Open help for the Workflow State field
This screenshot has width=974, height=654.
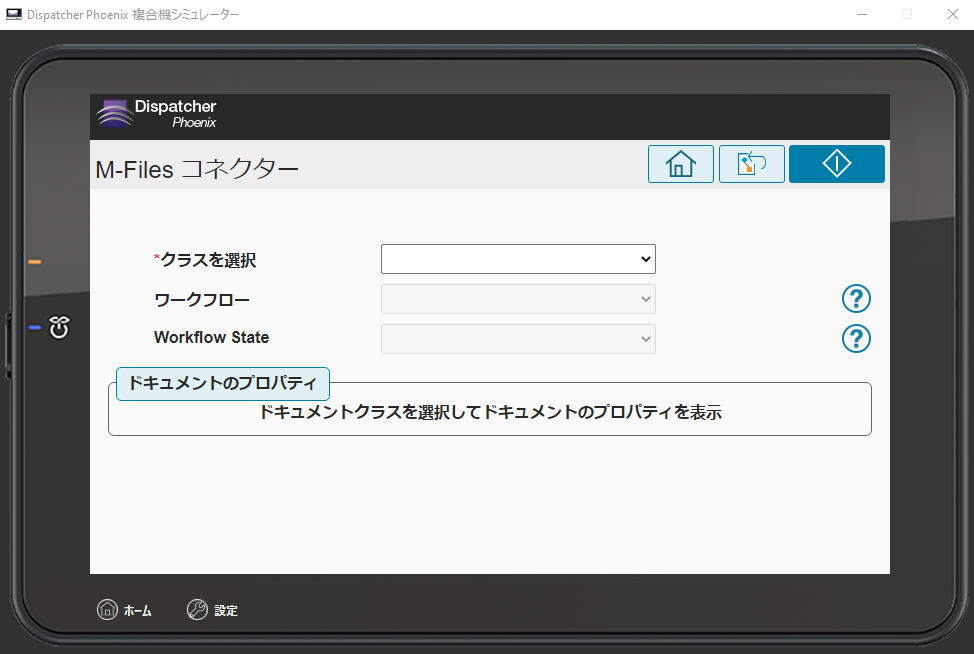tap(856, 338)
